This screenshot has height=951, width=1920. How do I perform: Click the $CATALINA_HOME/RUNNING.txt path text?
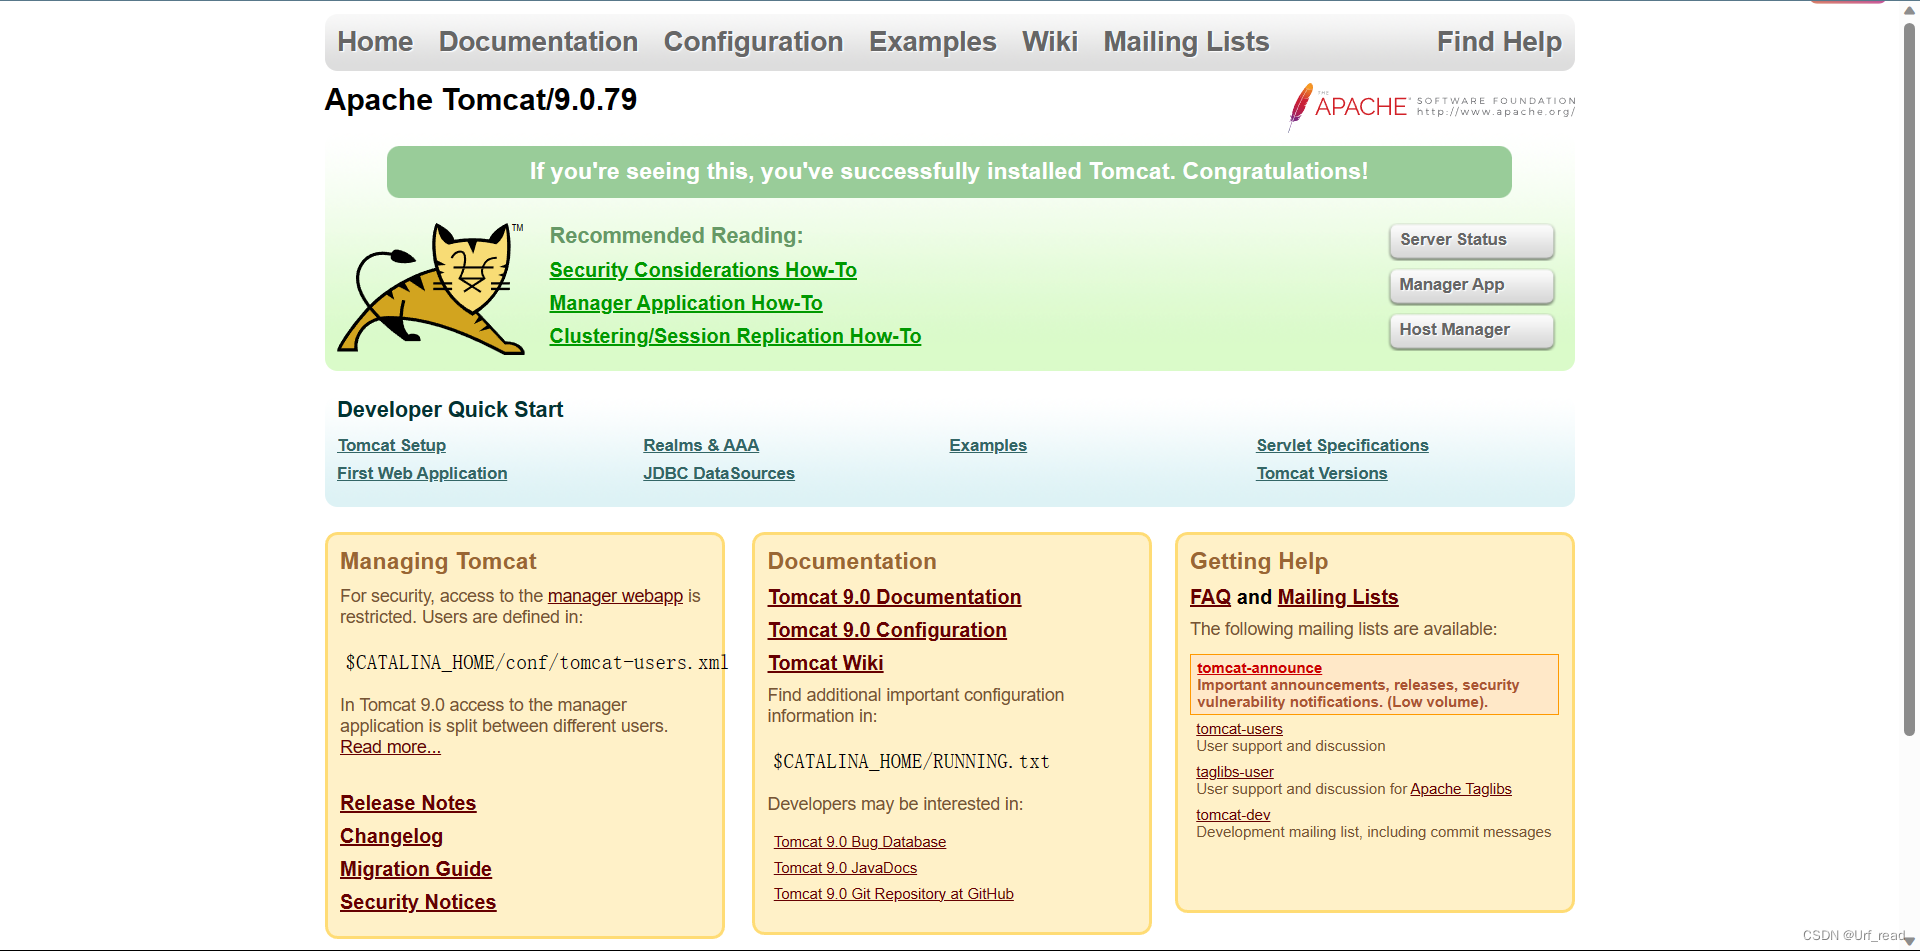tap(911, 762)
